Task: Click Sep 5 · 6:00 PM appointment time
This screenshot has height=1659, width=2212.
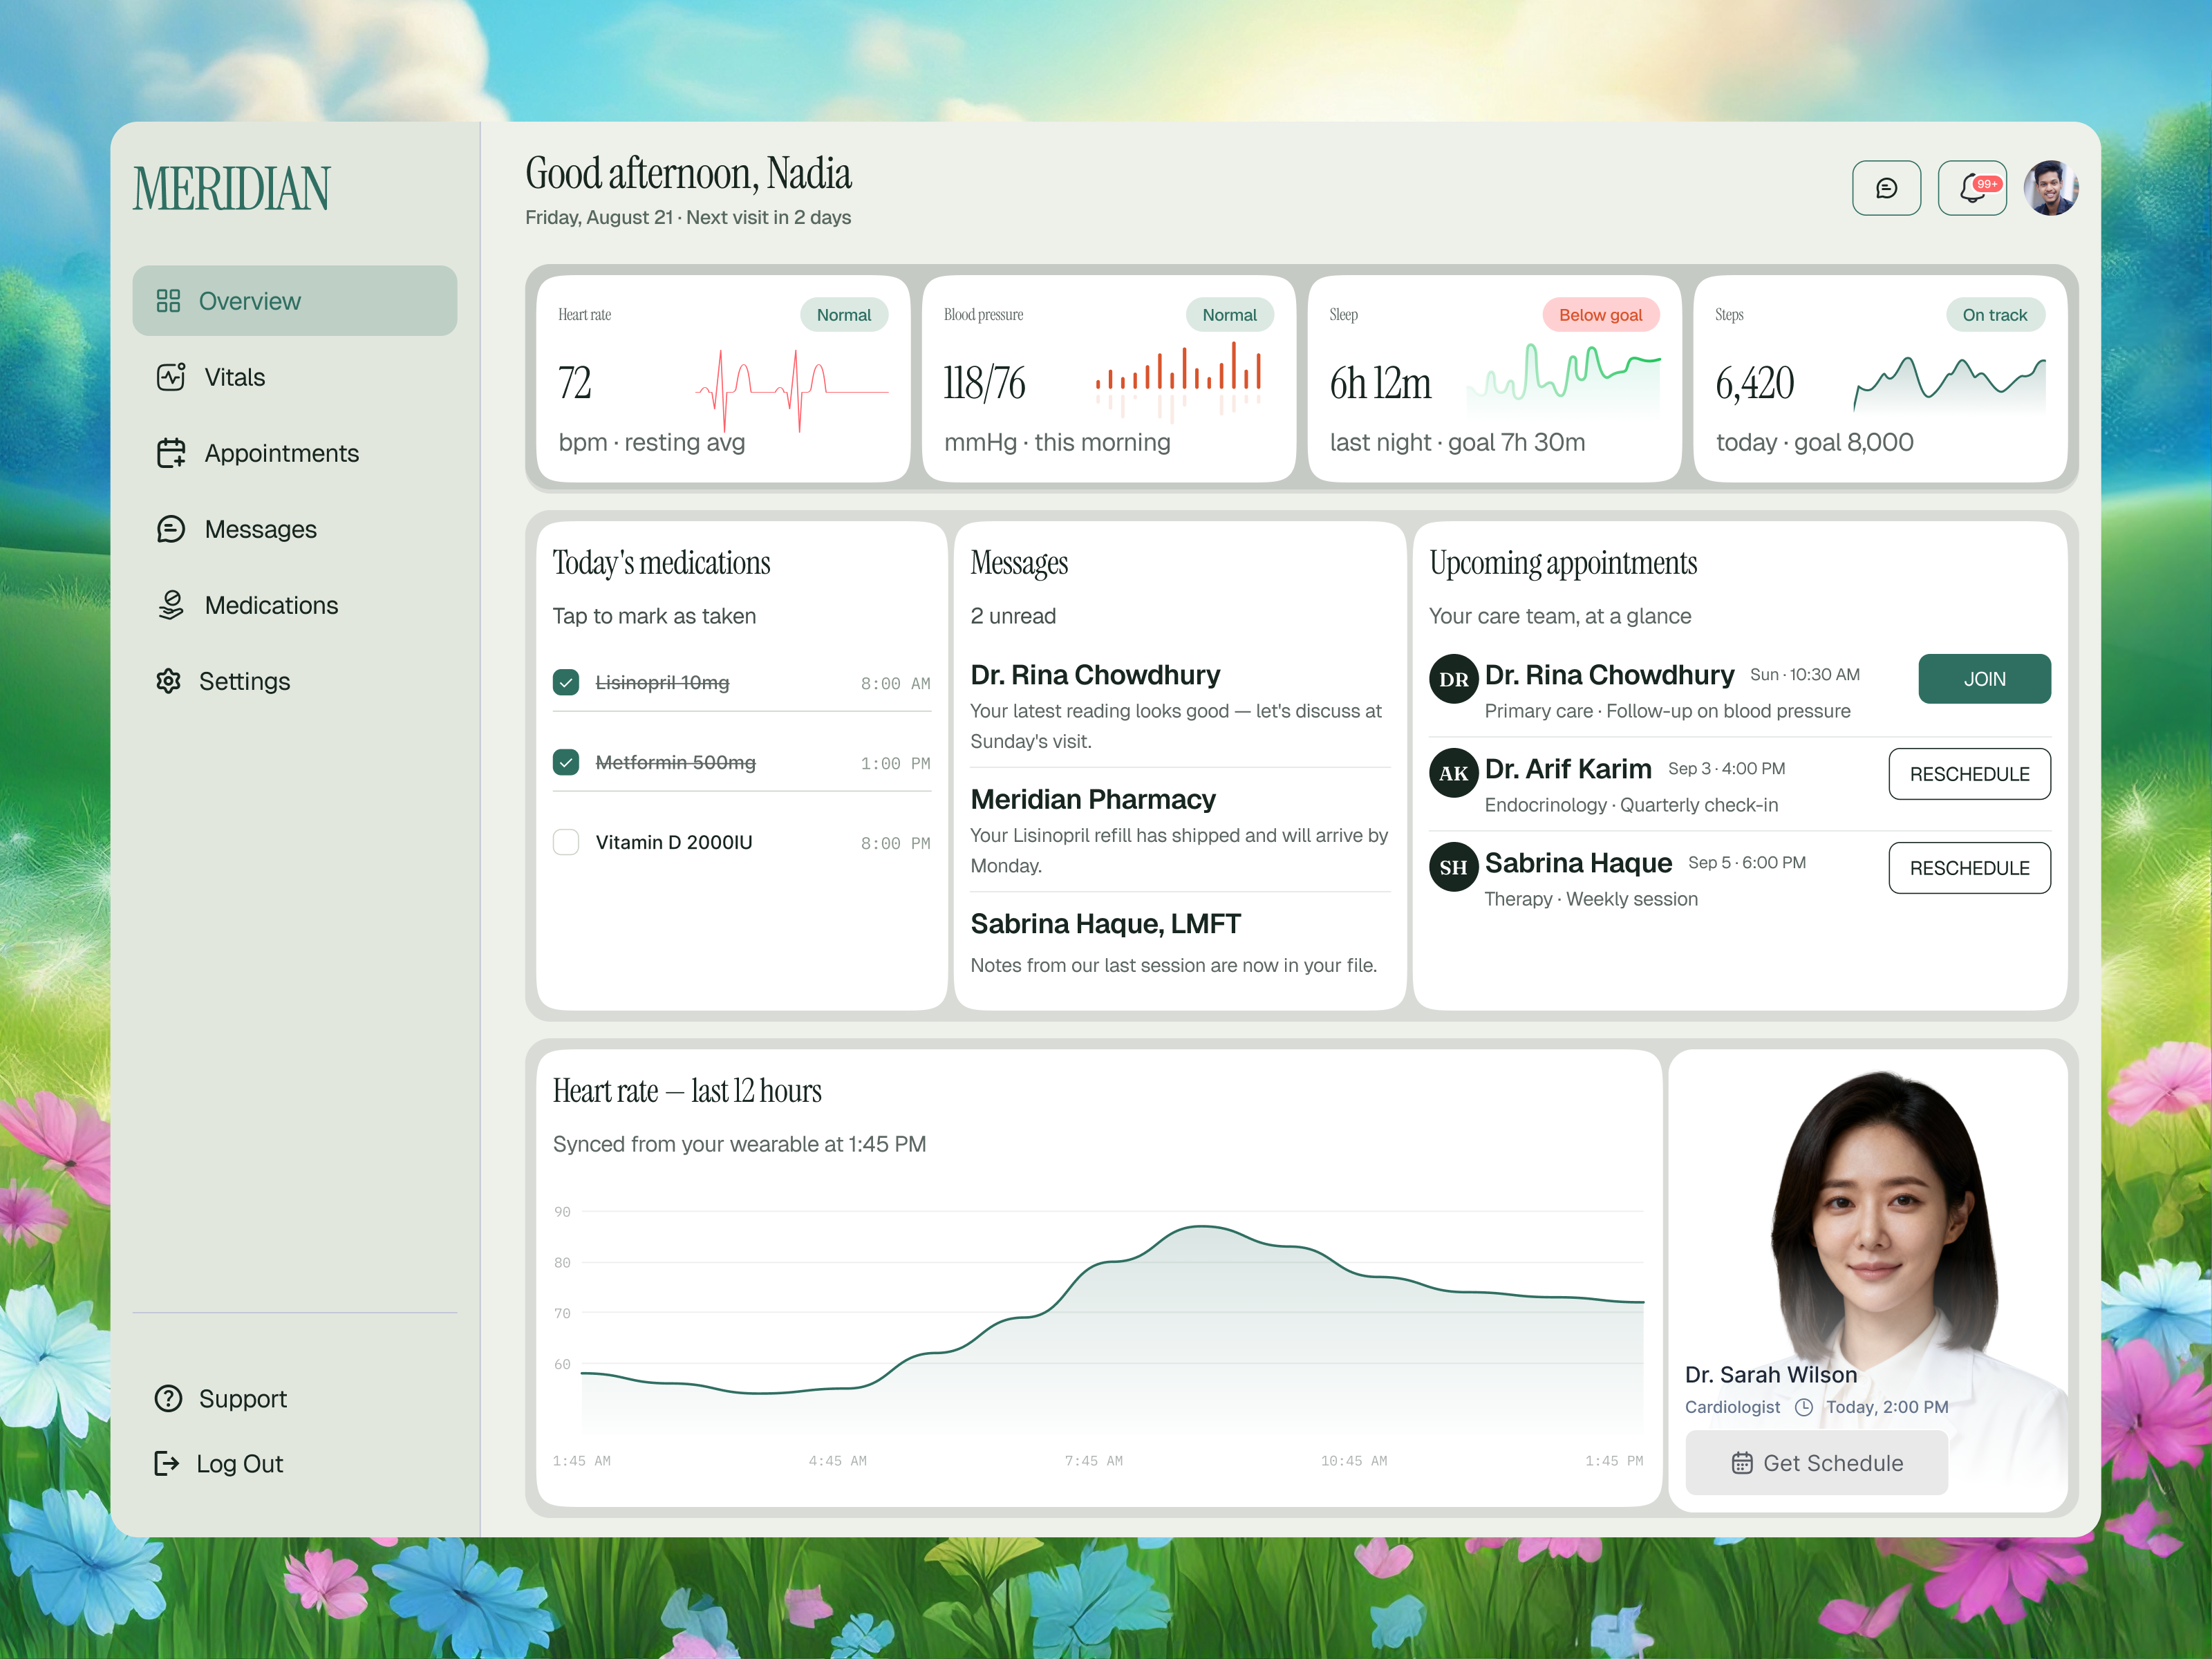Action: pos(1747,863)
